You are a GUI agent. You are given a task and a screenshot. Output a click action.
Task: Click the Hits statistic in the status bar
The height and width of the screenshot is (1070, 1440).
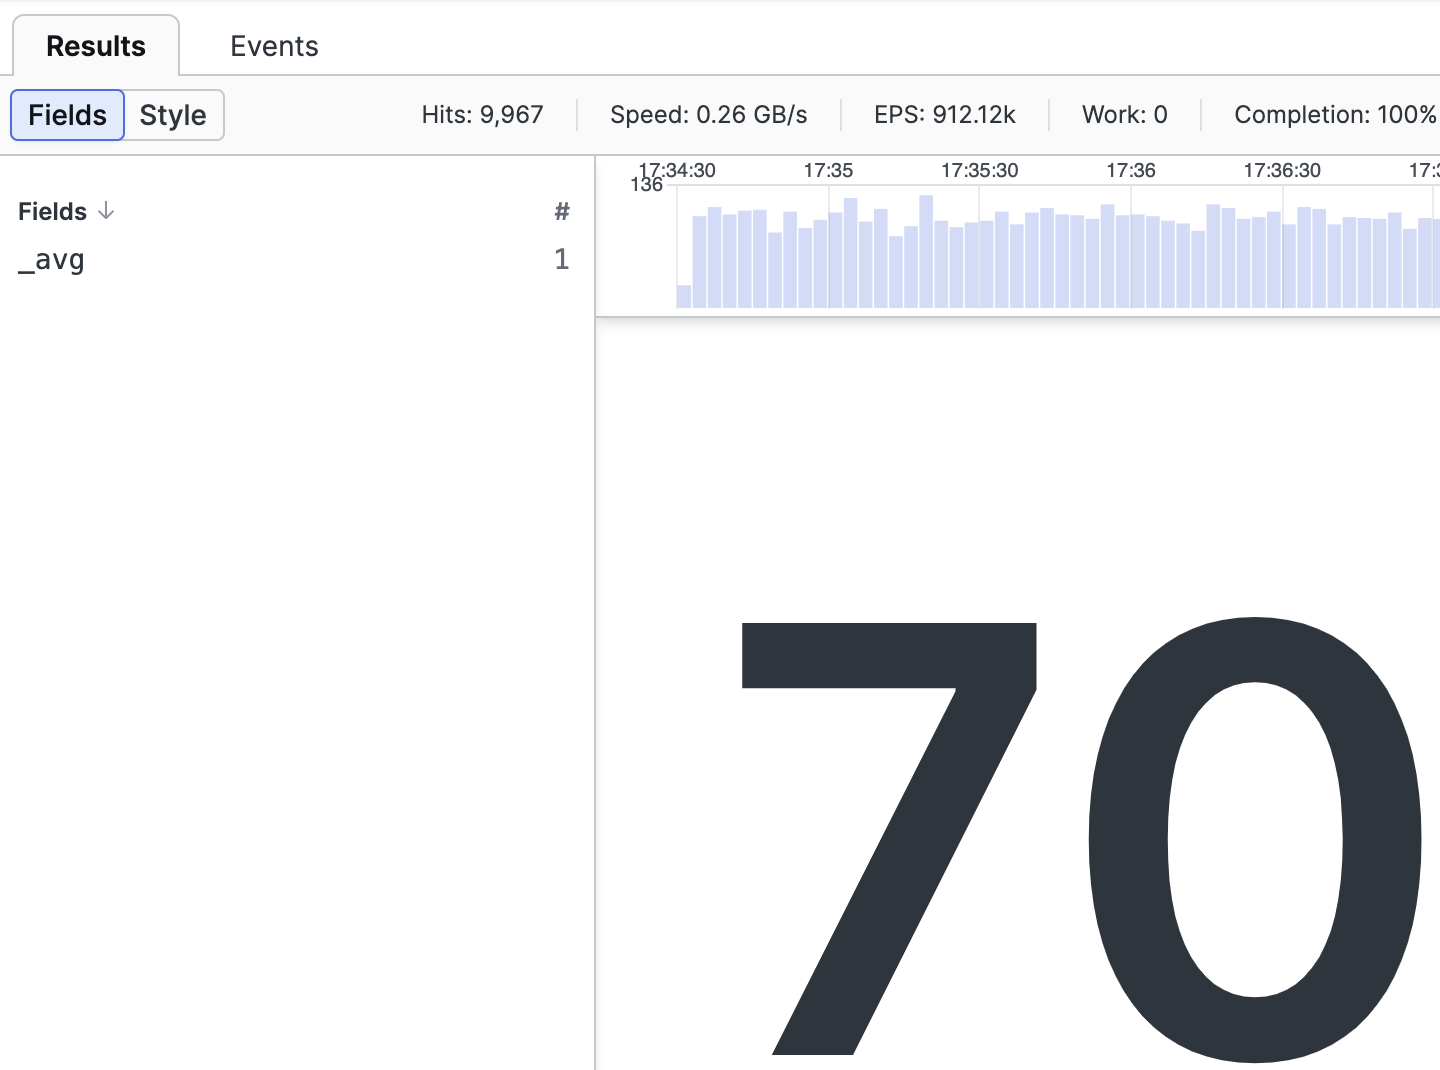pyautogui.click(x=482, y=115)
